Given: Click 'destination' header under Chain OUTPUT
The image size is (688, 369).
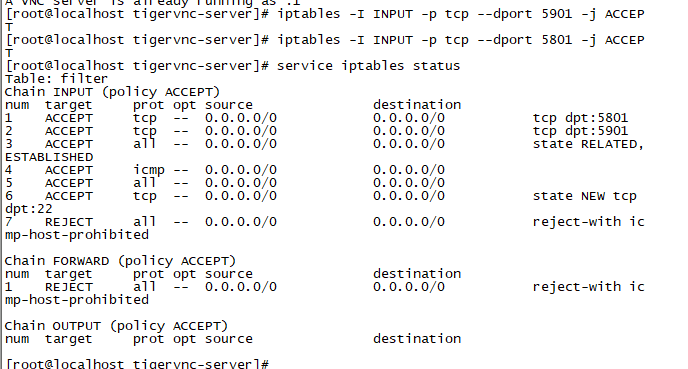Looking at the screenshot, I should (417, 339).
